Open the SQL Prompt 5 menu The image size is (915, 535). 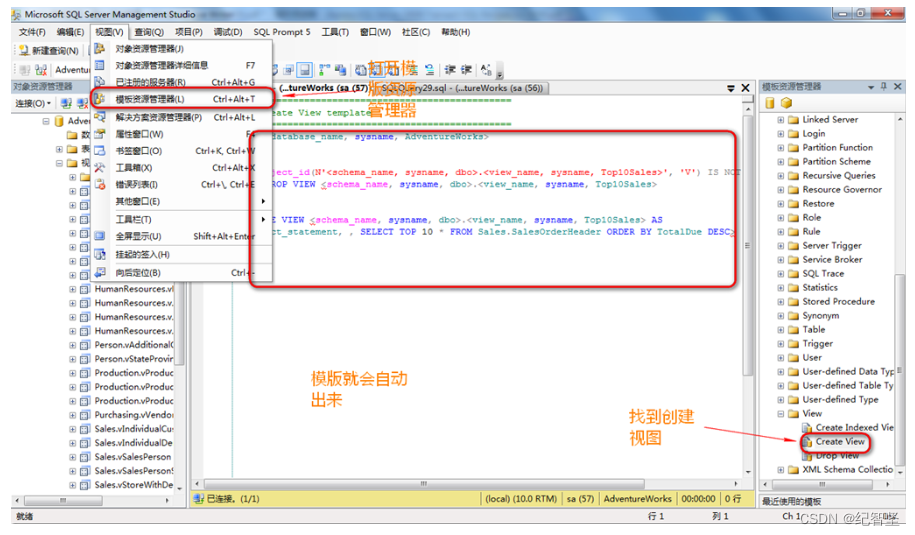(282, 32)
